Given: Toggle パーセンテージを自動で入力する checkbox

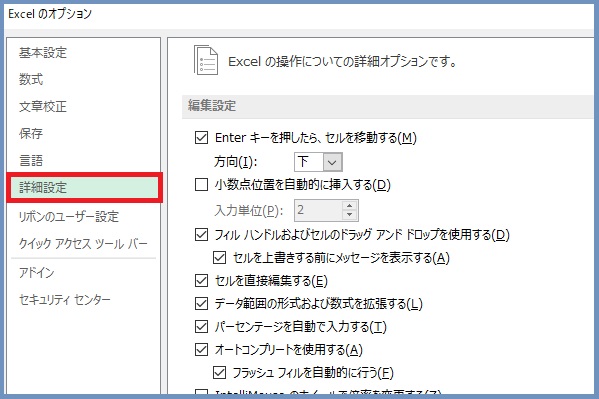Looking at the screenshot, I should pos(201,326).
